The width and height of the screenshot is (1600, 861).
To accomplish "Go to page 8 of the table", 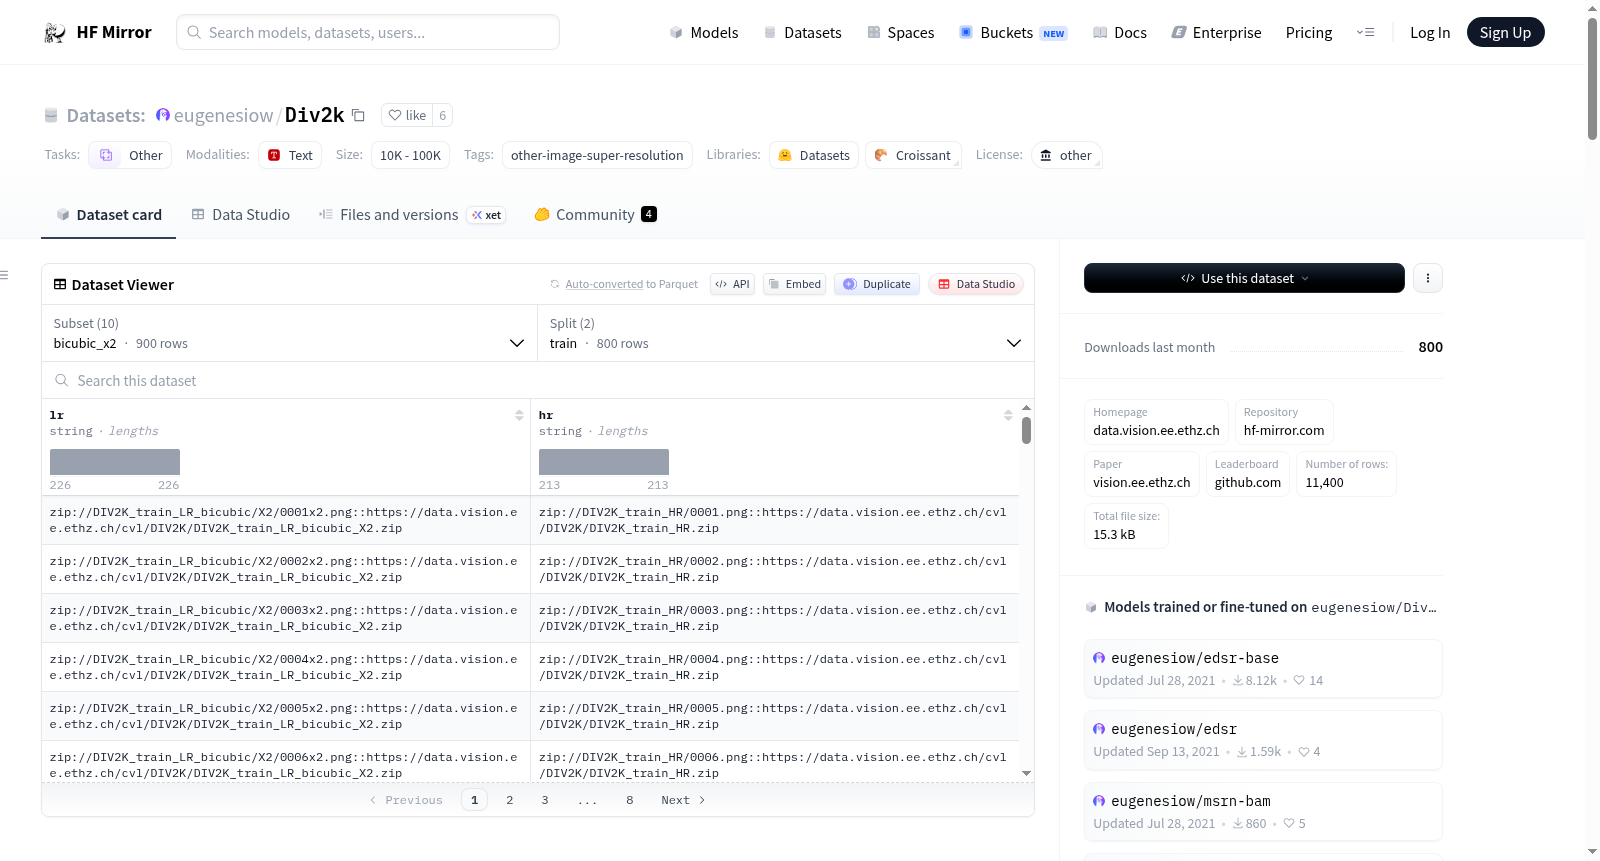I will (630, 800).
